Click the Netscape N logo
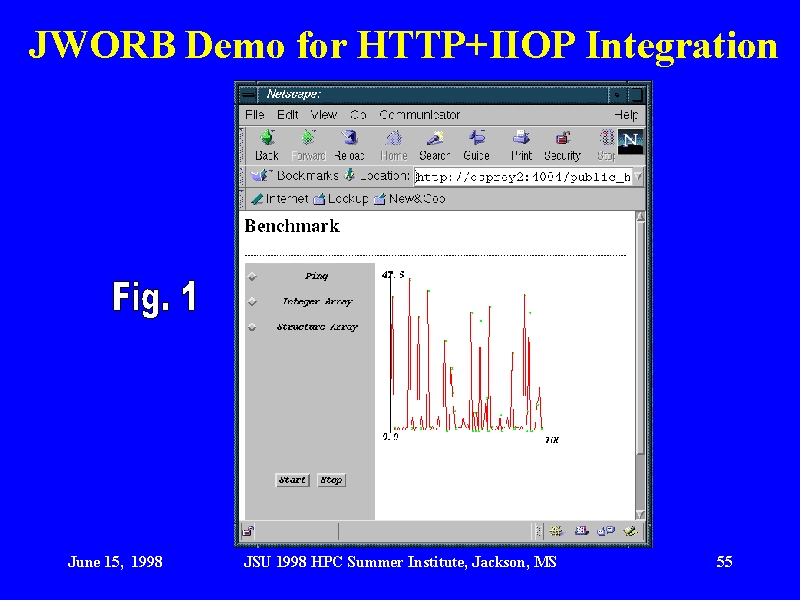The image size is (800, 600). (x=631, y=141)
